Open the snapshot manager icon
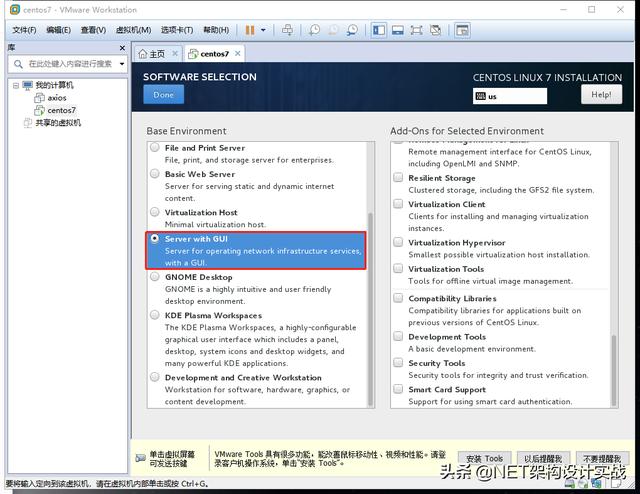640x494 pixels. (352, 30)
